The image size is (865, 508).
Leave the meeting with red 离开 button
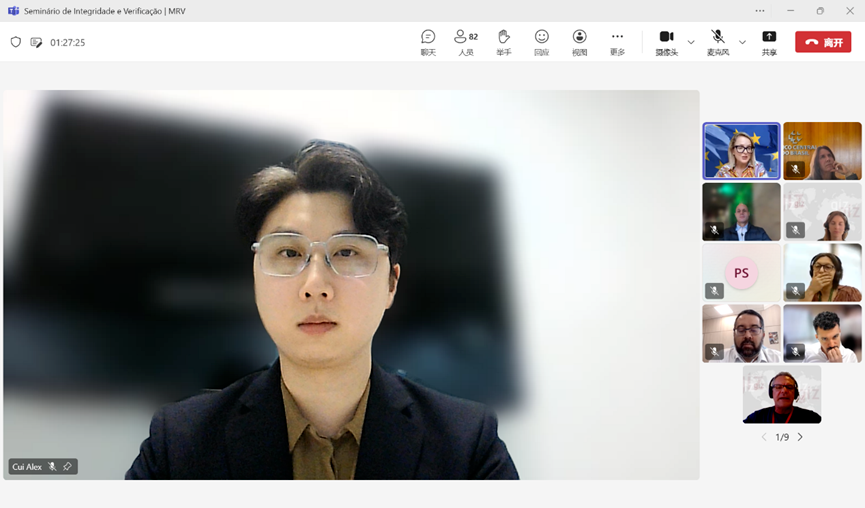click(822, 42)
